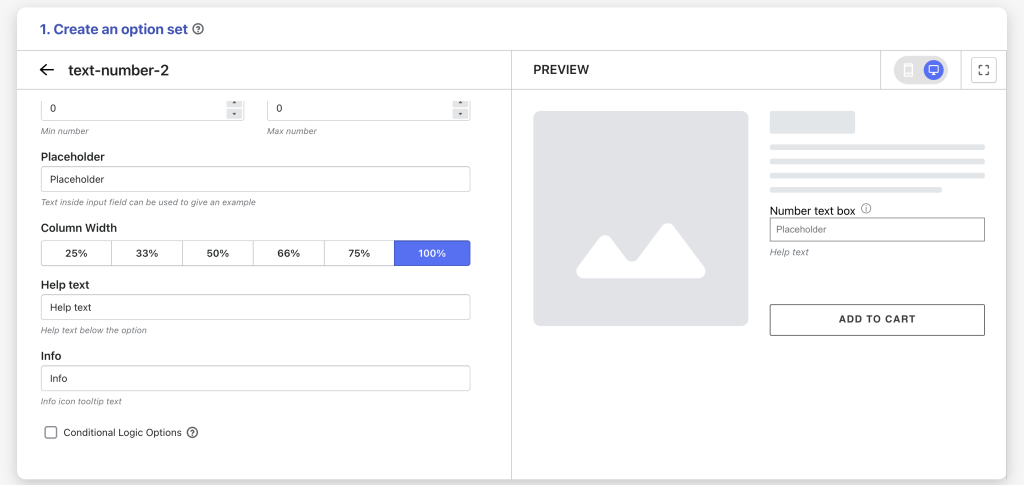Click the 'text-number-2' title

coord(119,70)
